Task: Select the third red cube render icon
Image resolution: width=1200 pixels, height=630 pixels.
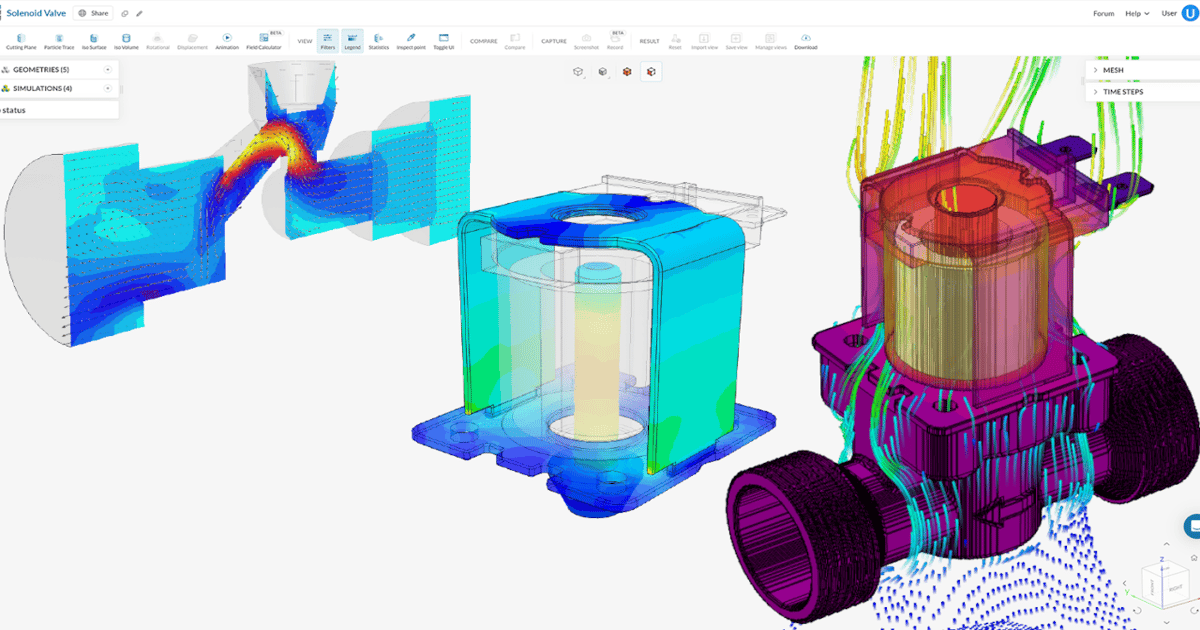Action: [x=627, y=71]
